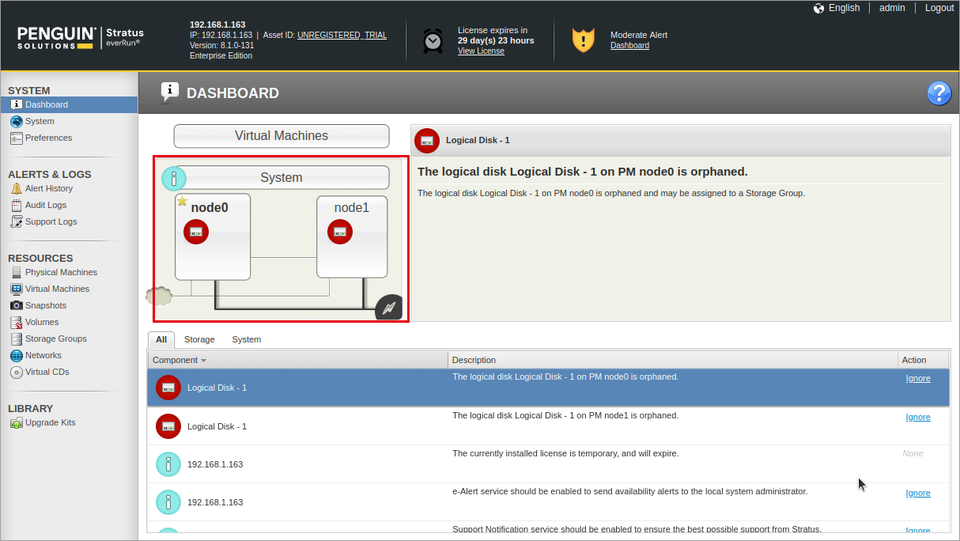The image size is (960, 541).
Task: Click the Action column header
Action: click(x=923, y=360)
